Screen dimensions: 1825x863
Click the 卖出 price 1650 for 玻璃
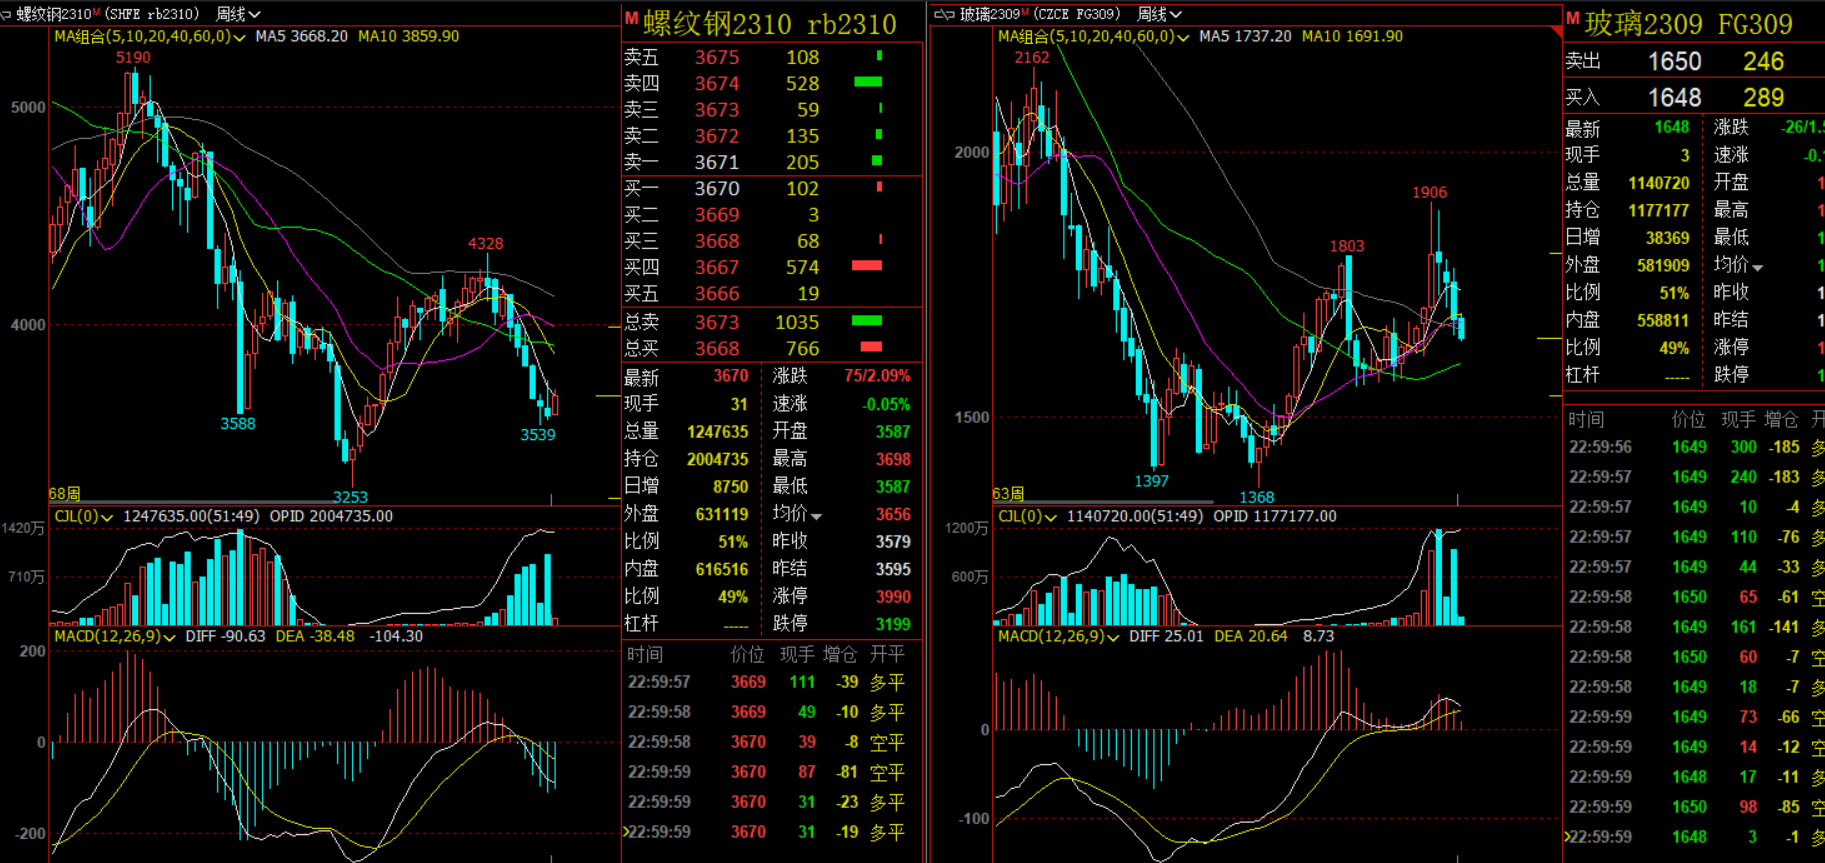point(1674,62)
